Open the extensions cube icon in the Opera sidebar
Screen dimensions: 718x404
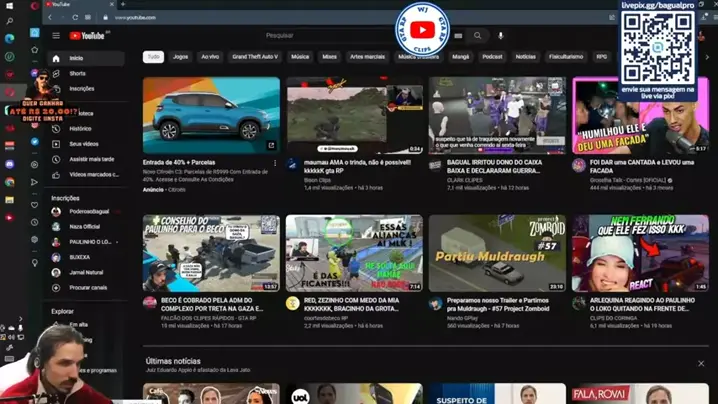tap(34, 240)
